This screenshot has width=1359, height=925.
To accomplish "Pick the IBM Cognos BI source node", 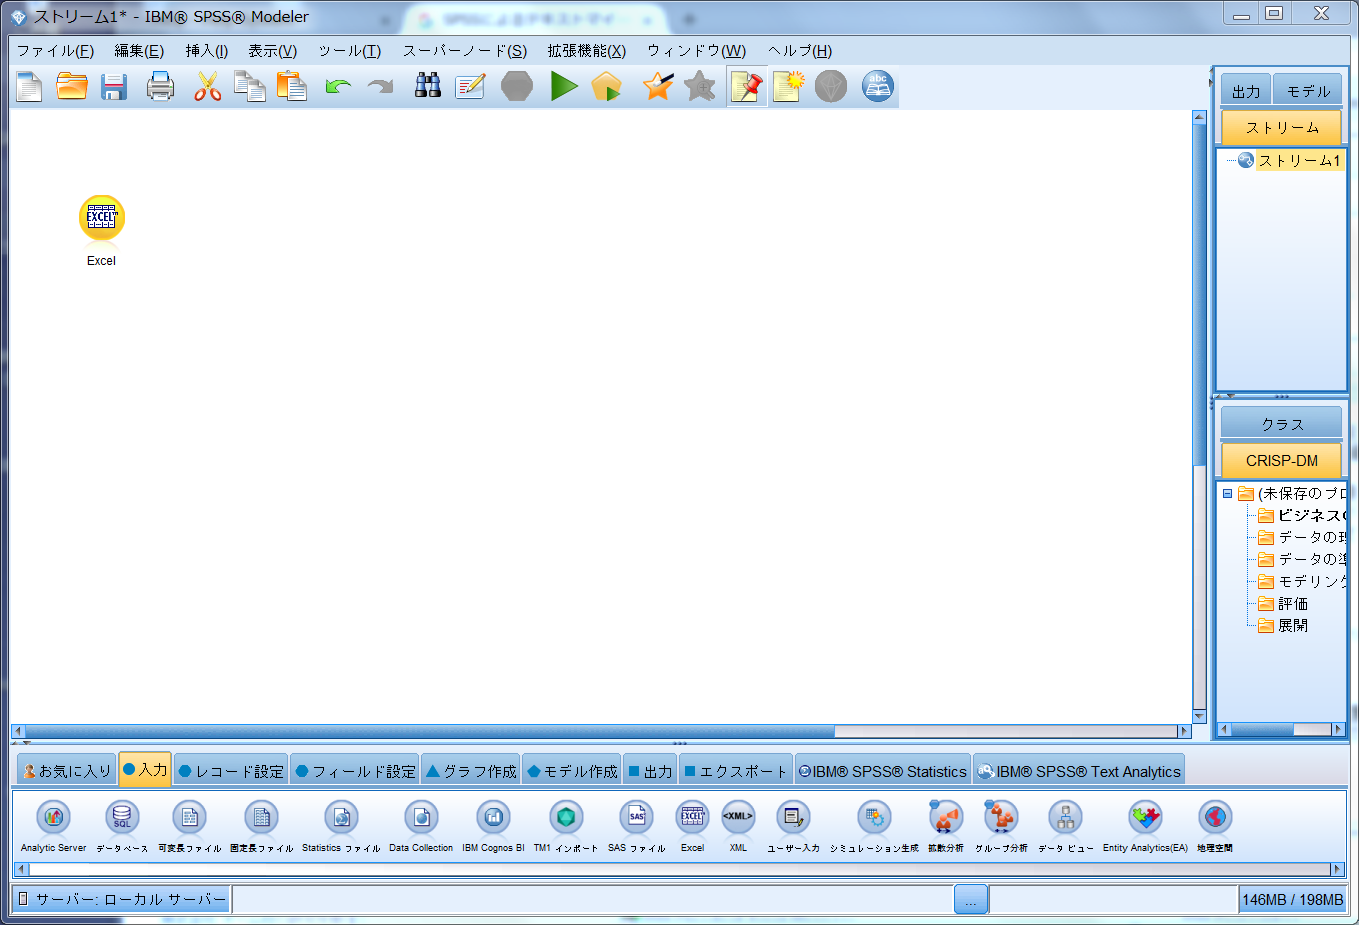I will pos(493,818).
